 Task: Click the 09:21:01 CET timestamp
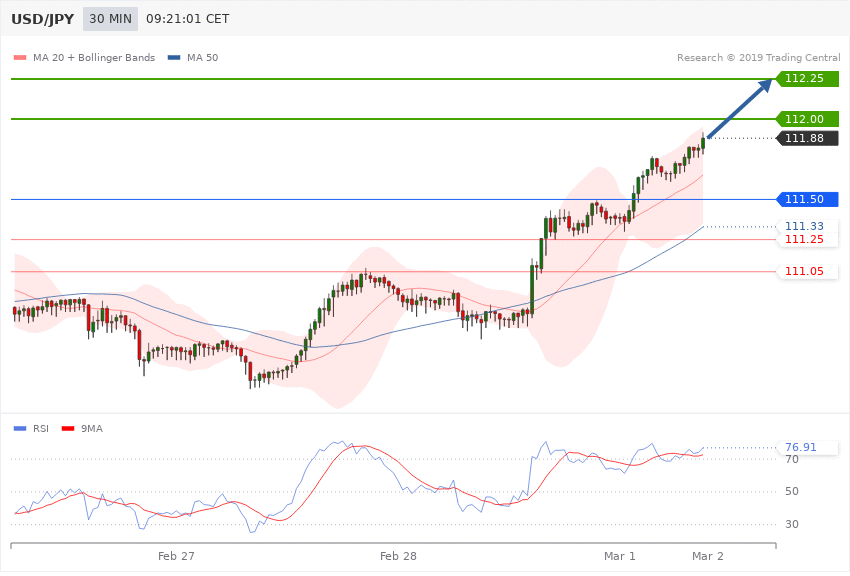(x=188, y=19)
